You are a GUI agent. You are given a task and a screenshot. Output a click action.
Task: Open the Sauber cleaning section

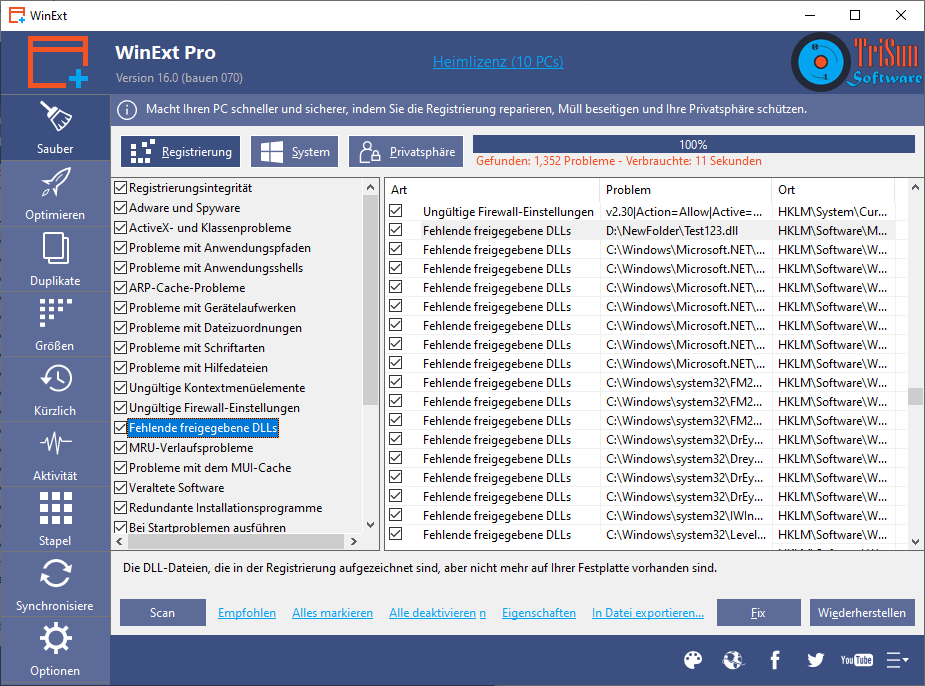pyautogui.click(x=55, y=127)
